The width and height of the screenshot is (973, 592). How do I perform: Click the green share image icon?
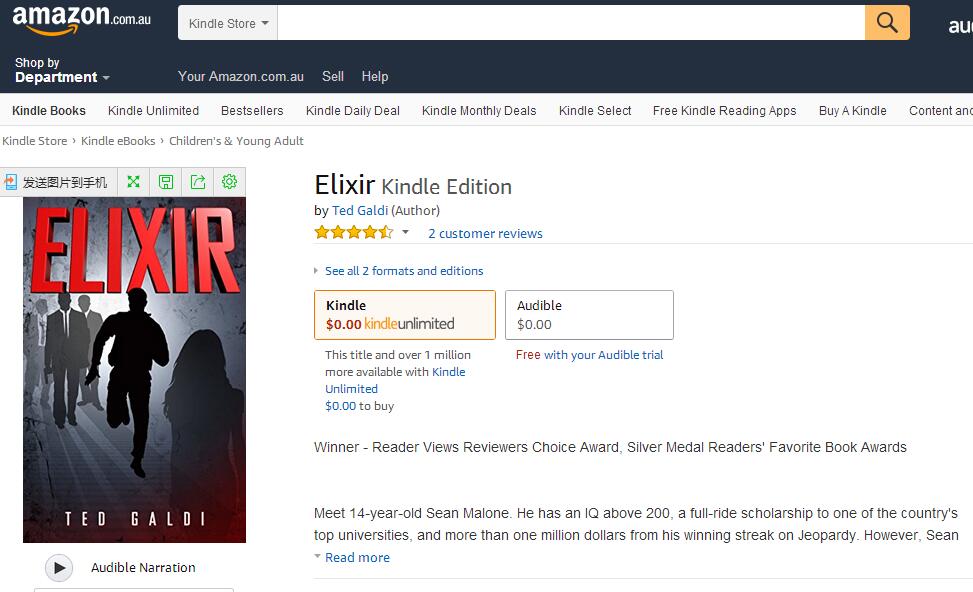click(x=198, y=182)
